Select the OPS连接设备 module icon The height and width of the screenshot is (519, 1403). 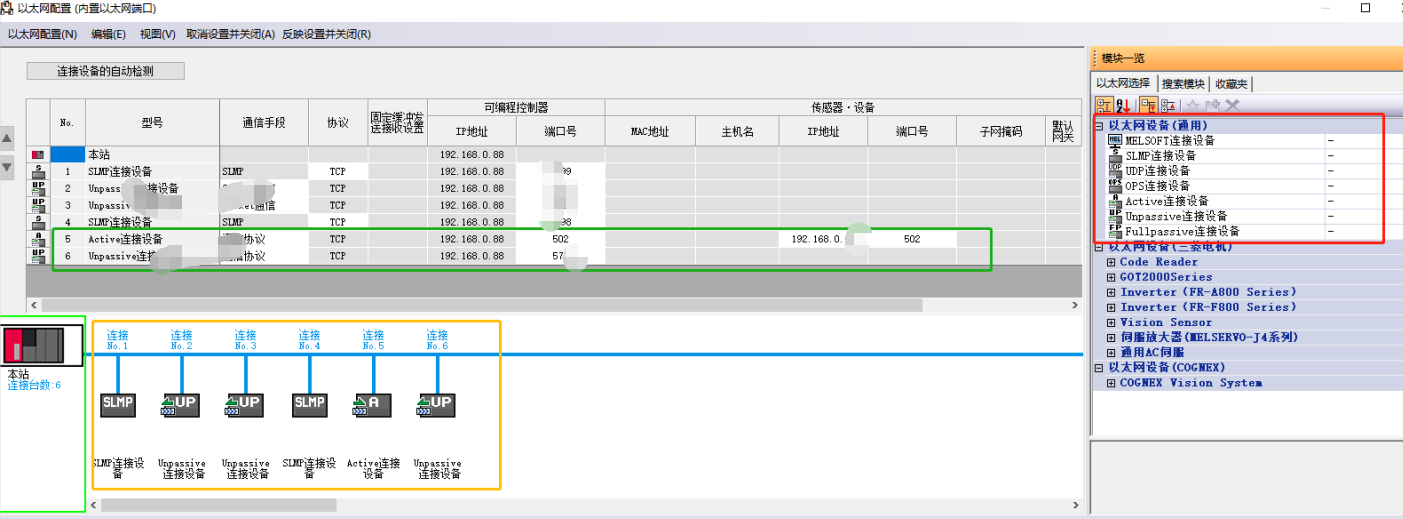click(x=1115, y=186)
